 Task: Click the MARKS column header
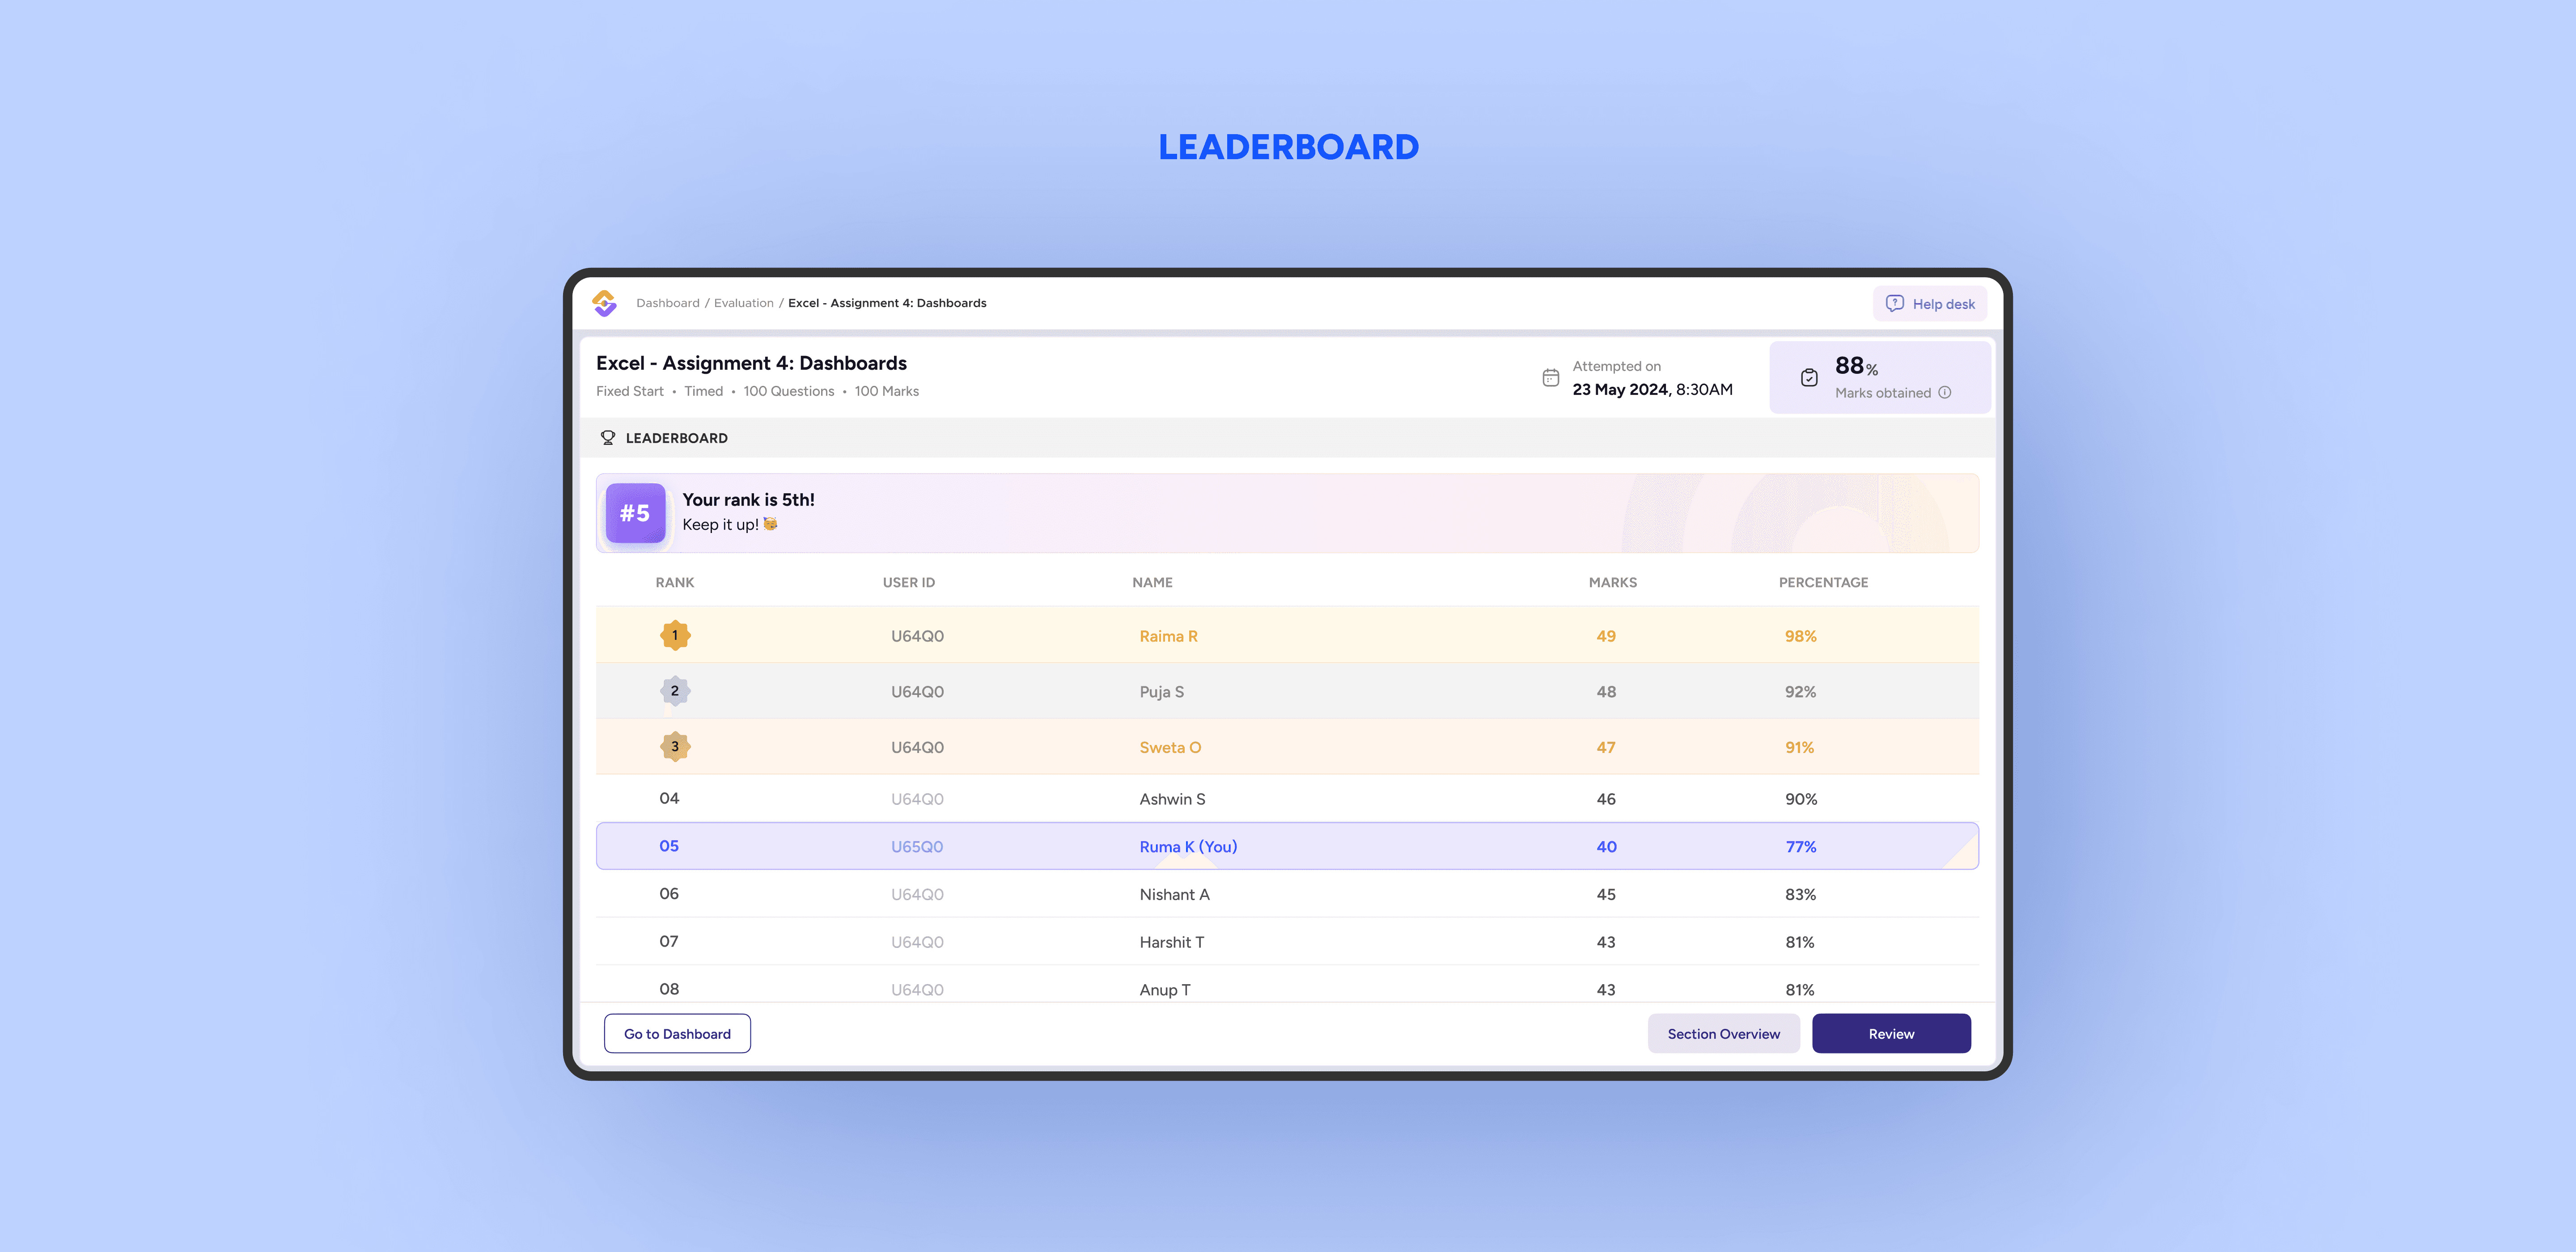1612,582
